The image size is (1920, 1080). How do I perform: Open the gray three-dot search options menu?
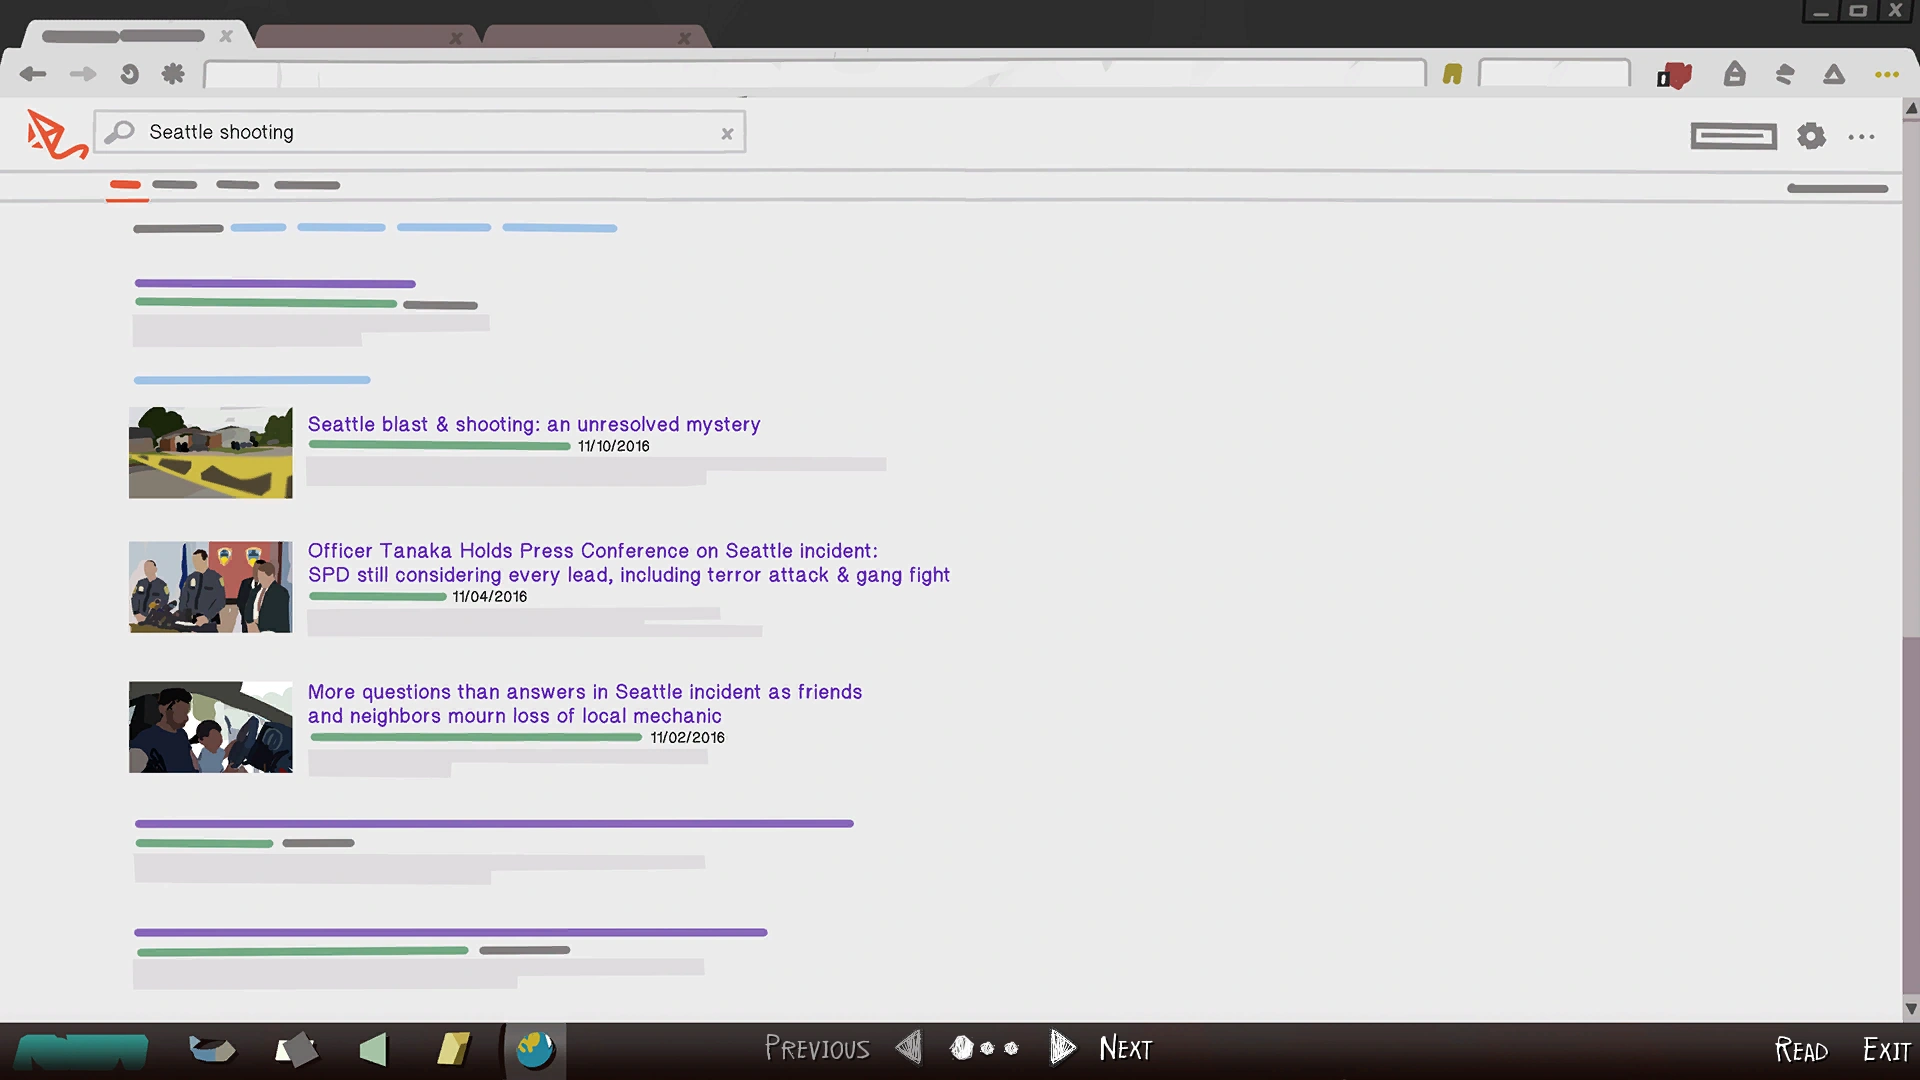tap(1861, 137)
